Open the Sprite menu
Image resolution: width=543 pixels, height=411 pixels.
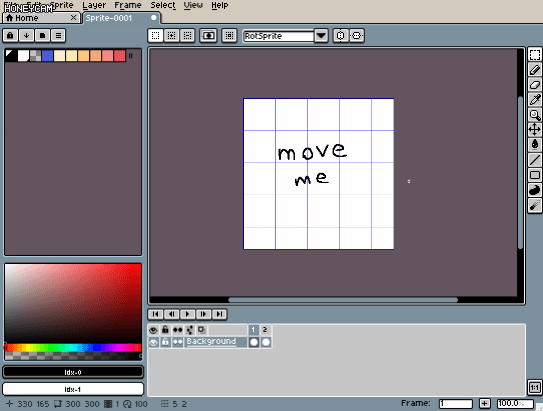[62, 5]
